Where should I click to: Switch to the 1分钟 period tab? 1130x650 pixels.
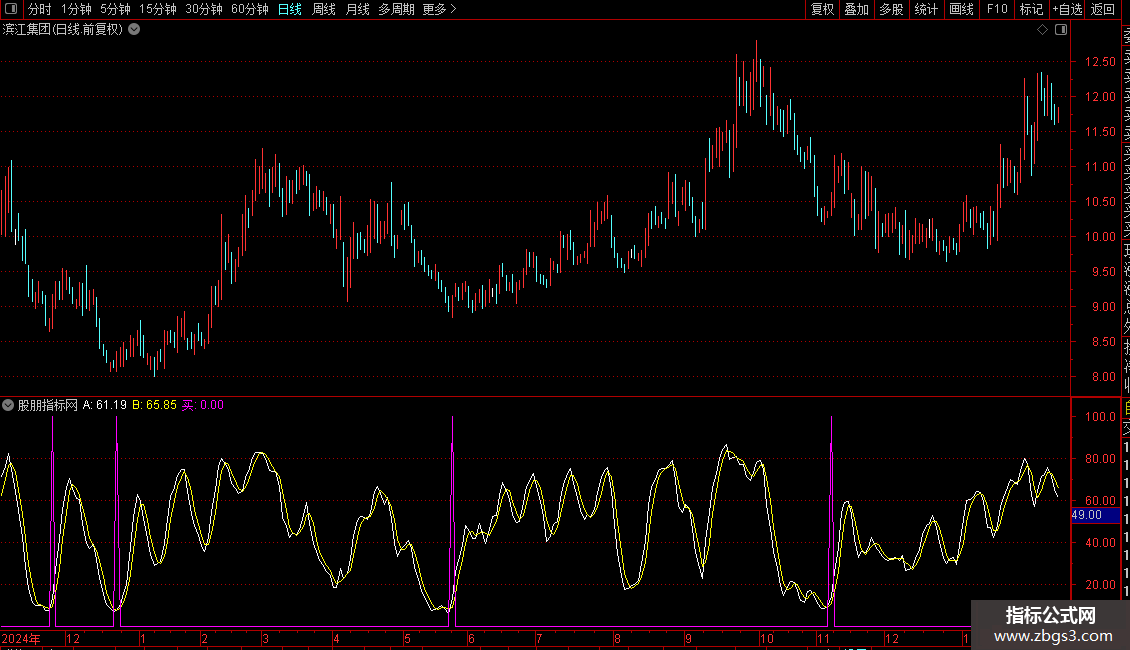[x=76, y=9]
